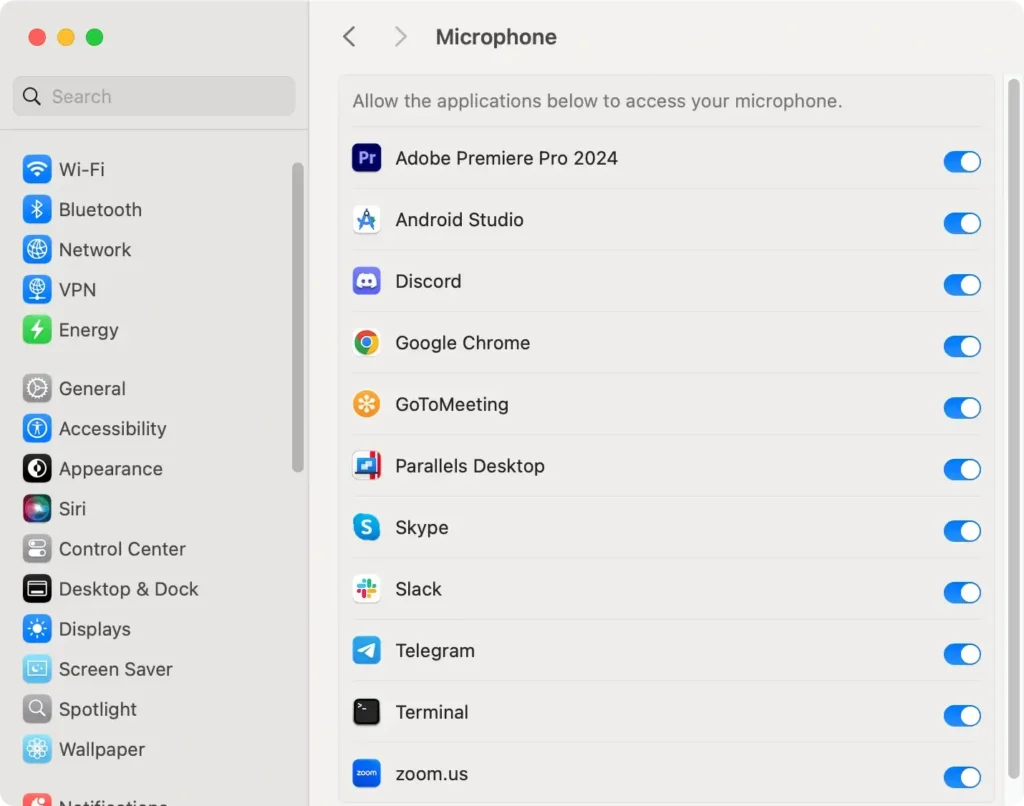Click the Spotlight magnifier icon in sidebar
The image size is (1024, 806).
click(37, 709)
